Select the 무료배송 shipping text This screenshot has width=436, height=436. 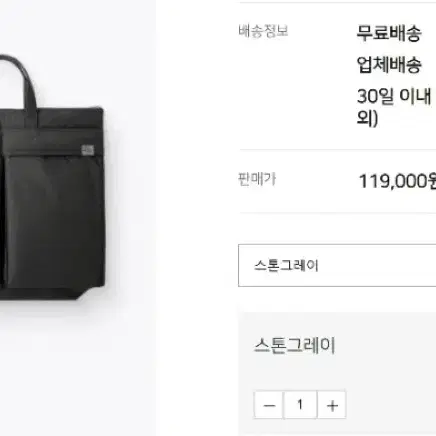[x=389, y=33]
